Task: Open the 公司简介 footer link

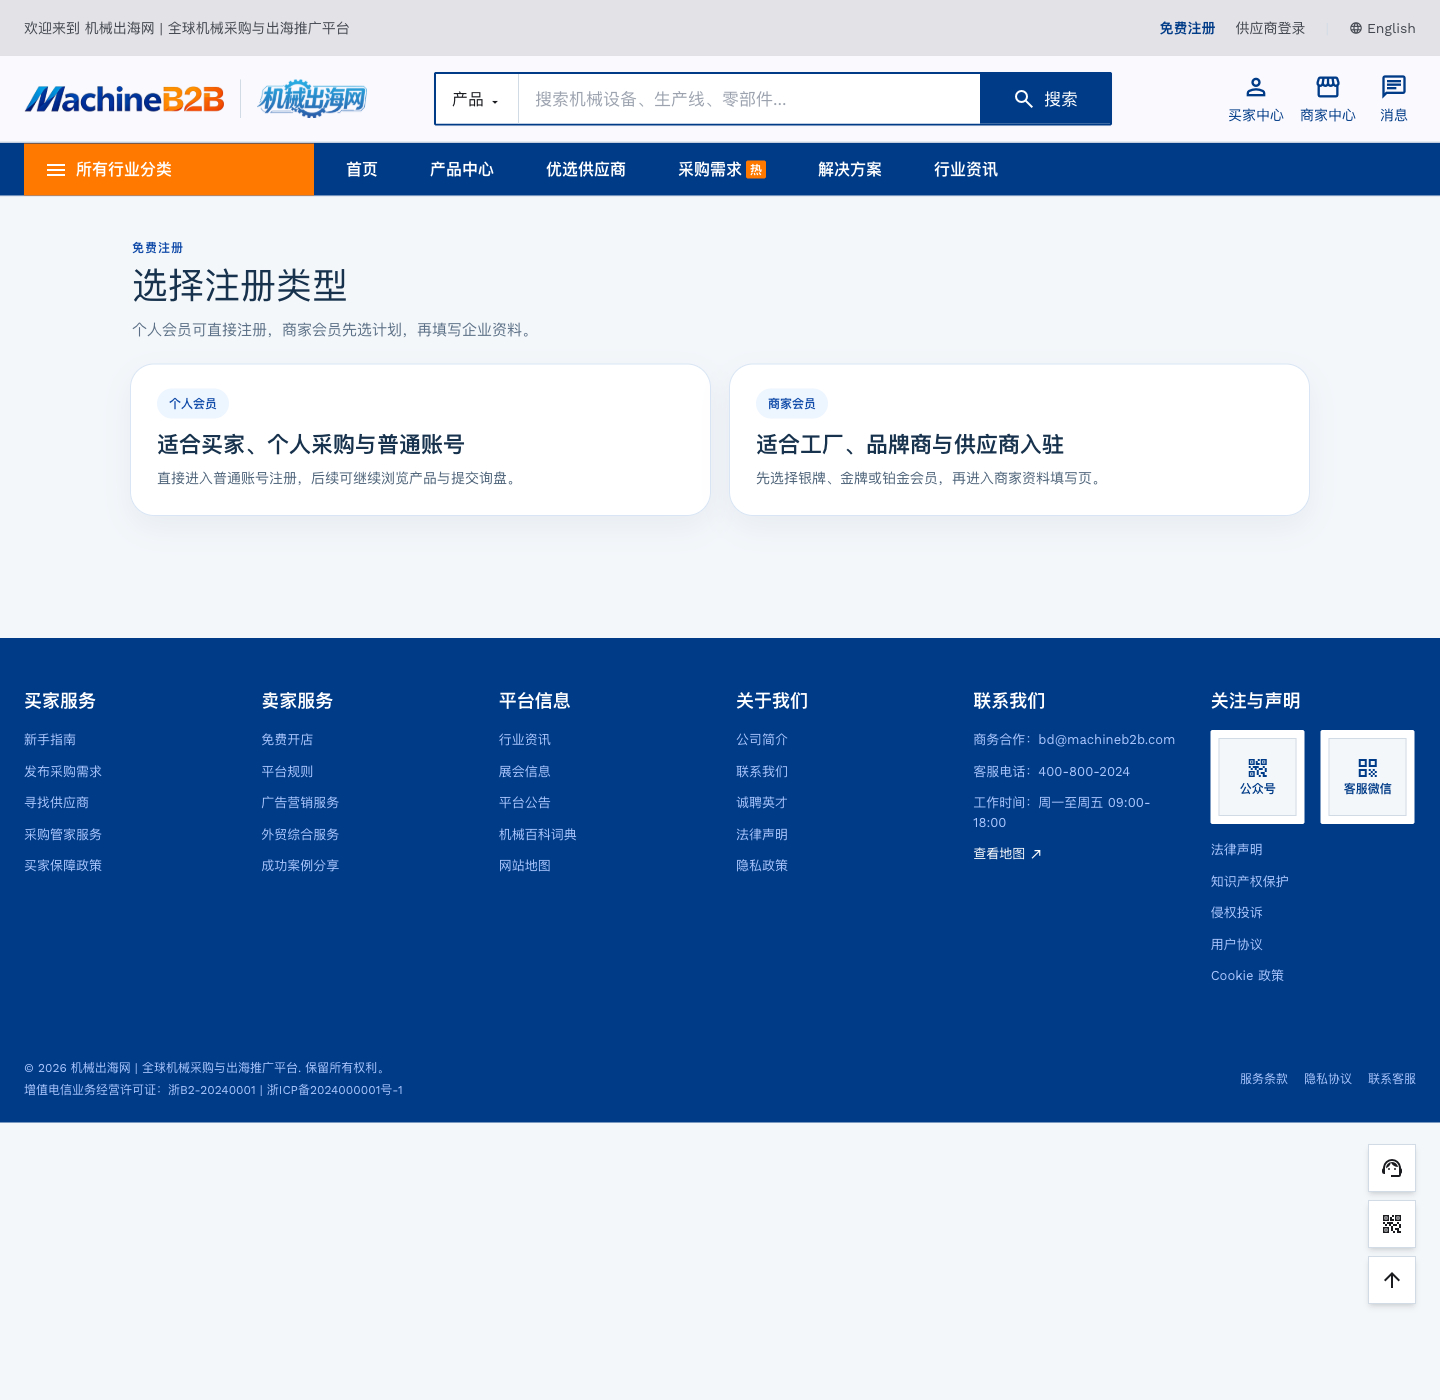Action: [762, 740]
